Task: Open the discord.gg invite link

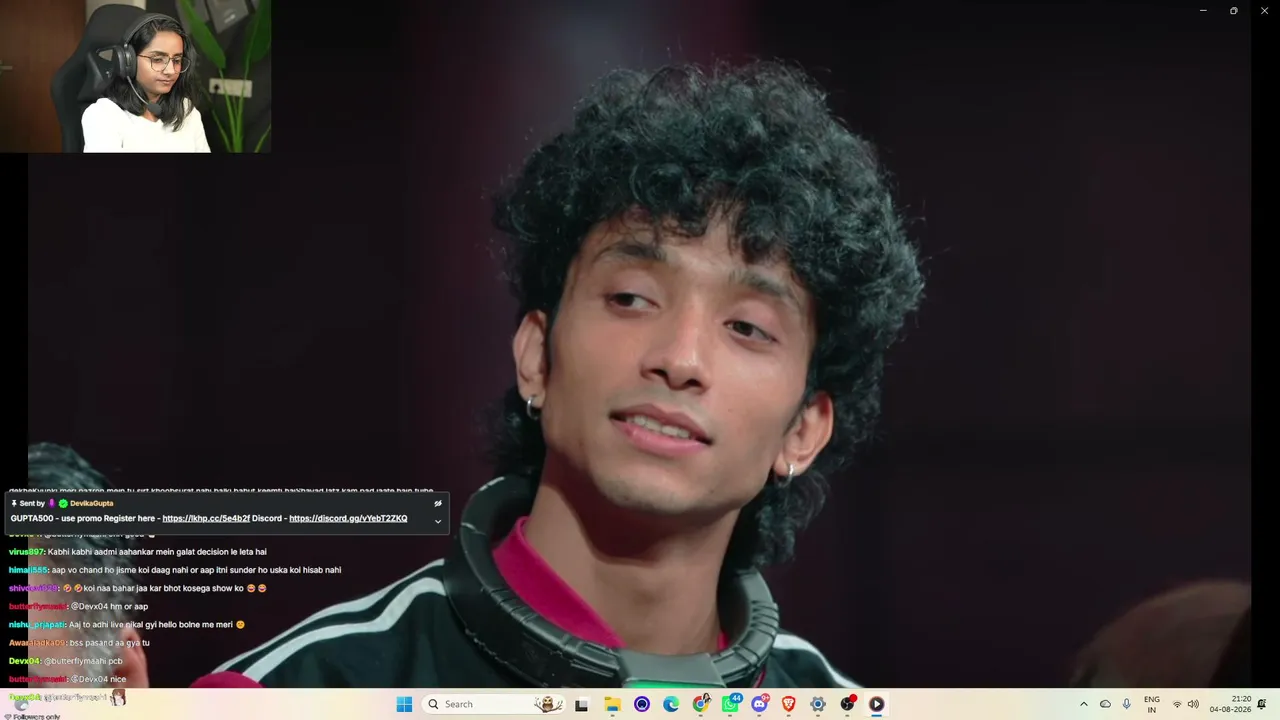Action: [x=348, y=518]
